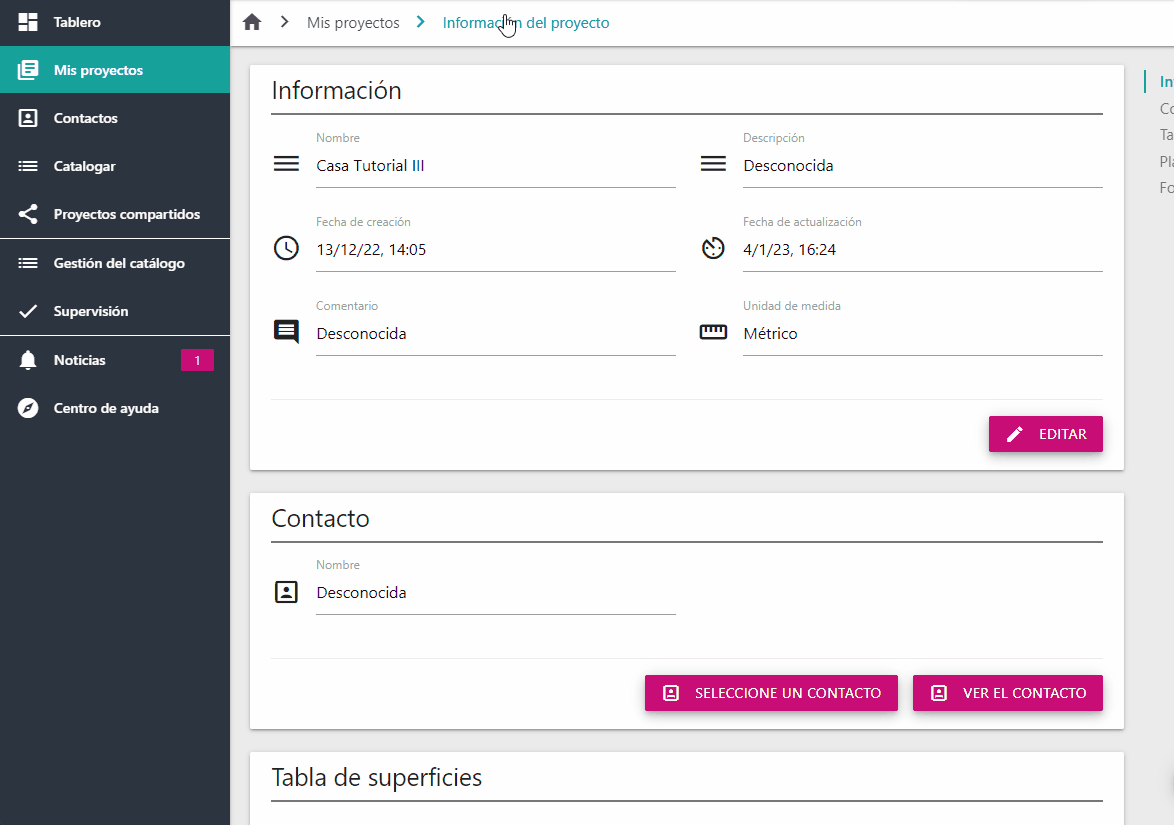Click the Tablero dashboard grid icon

[x=28, y=22]
